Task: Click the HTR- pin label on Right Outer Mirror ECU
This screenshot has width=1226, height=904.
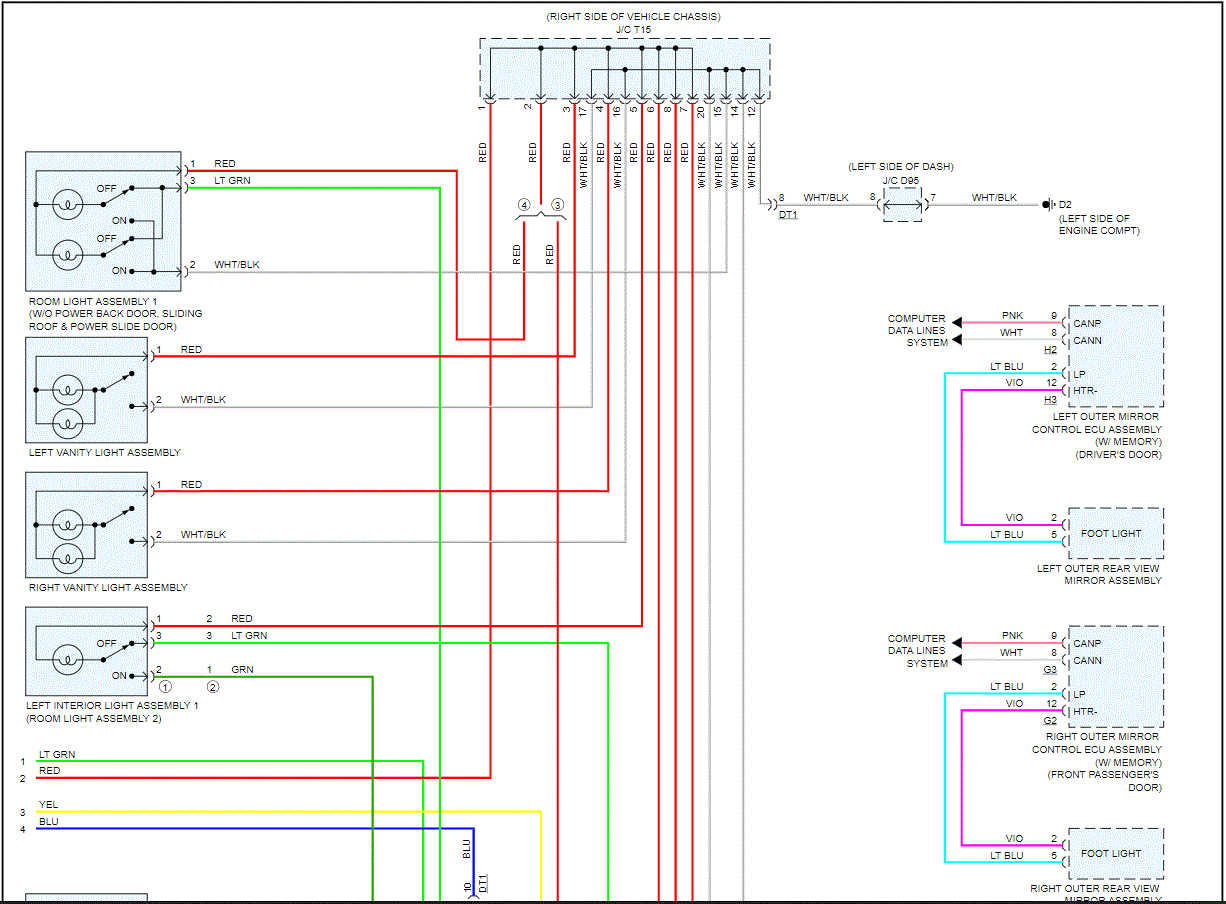Action: click(1086, 710)
